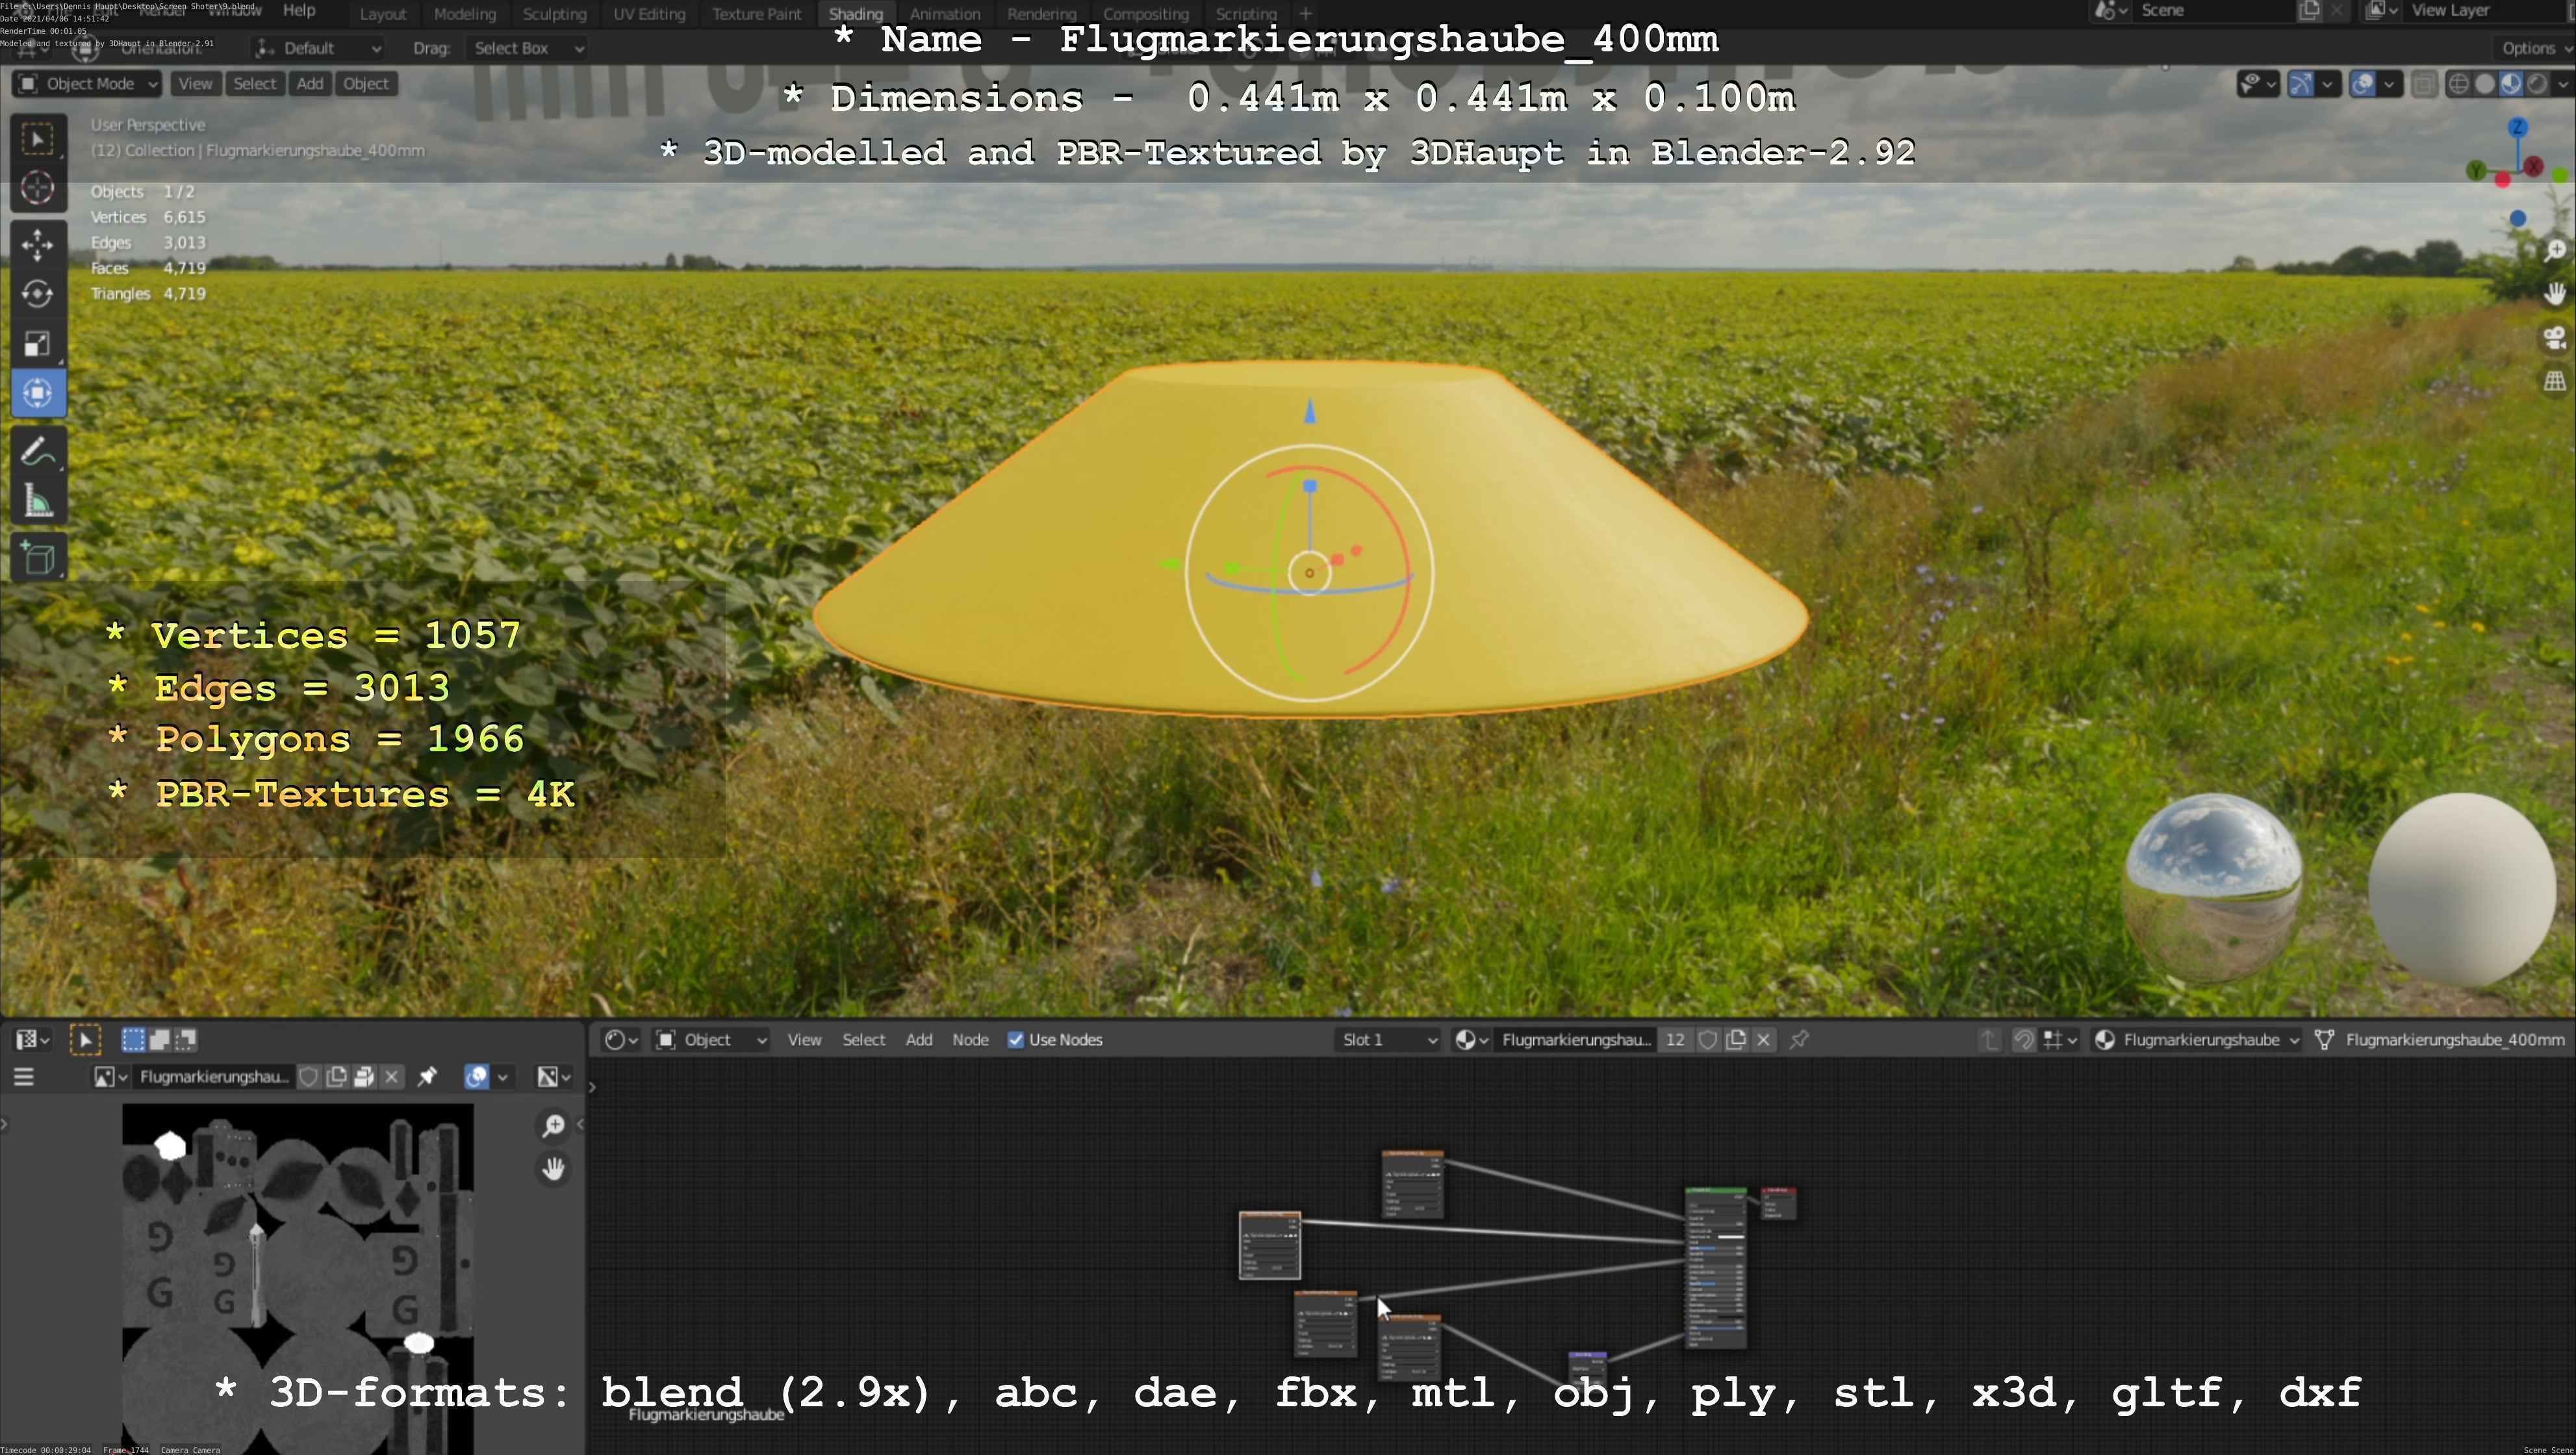Open viewport Select menu
Image resolution: width=2576 pixels, height=1455 pixels.
[254, 84]
